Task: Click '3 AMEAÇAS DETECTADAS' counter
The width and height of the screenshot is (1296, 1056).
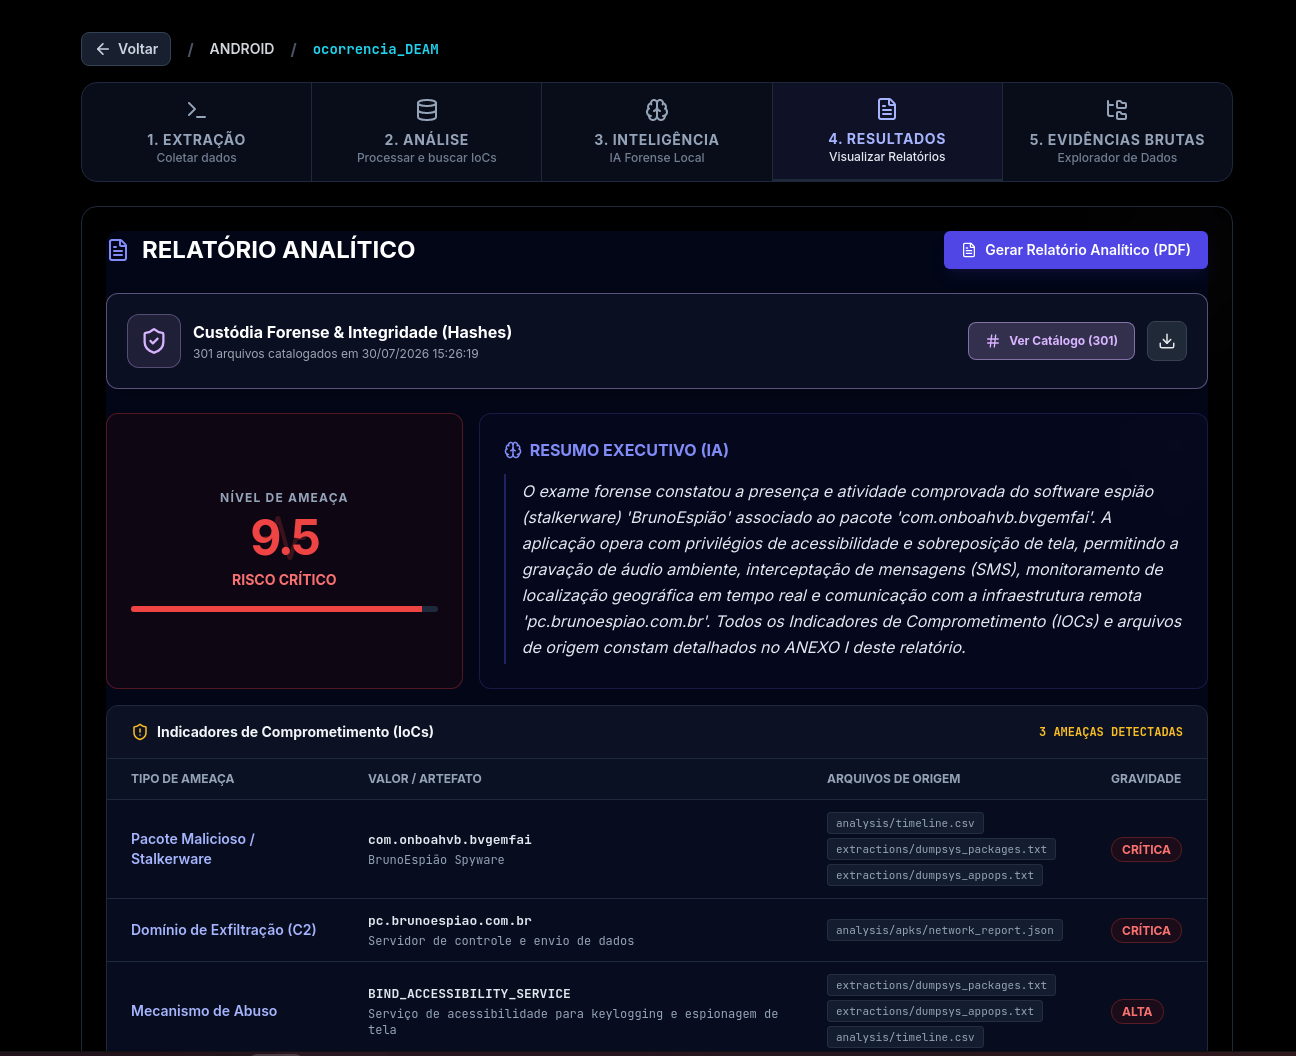Action: [1110, 732]
